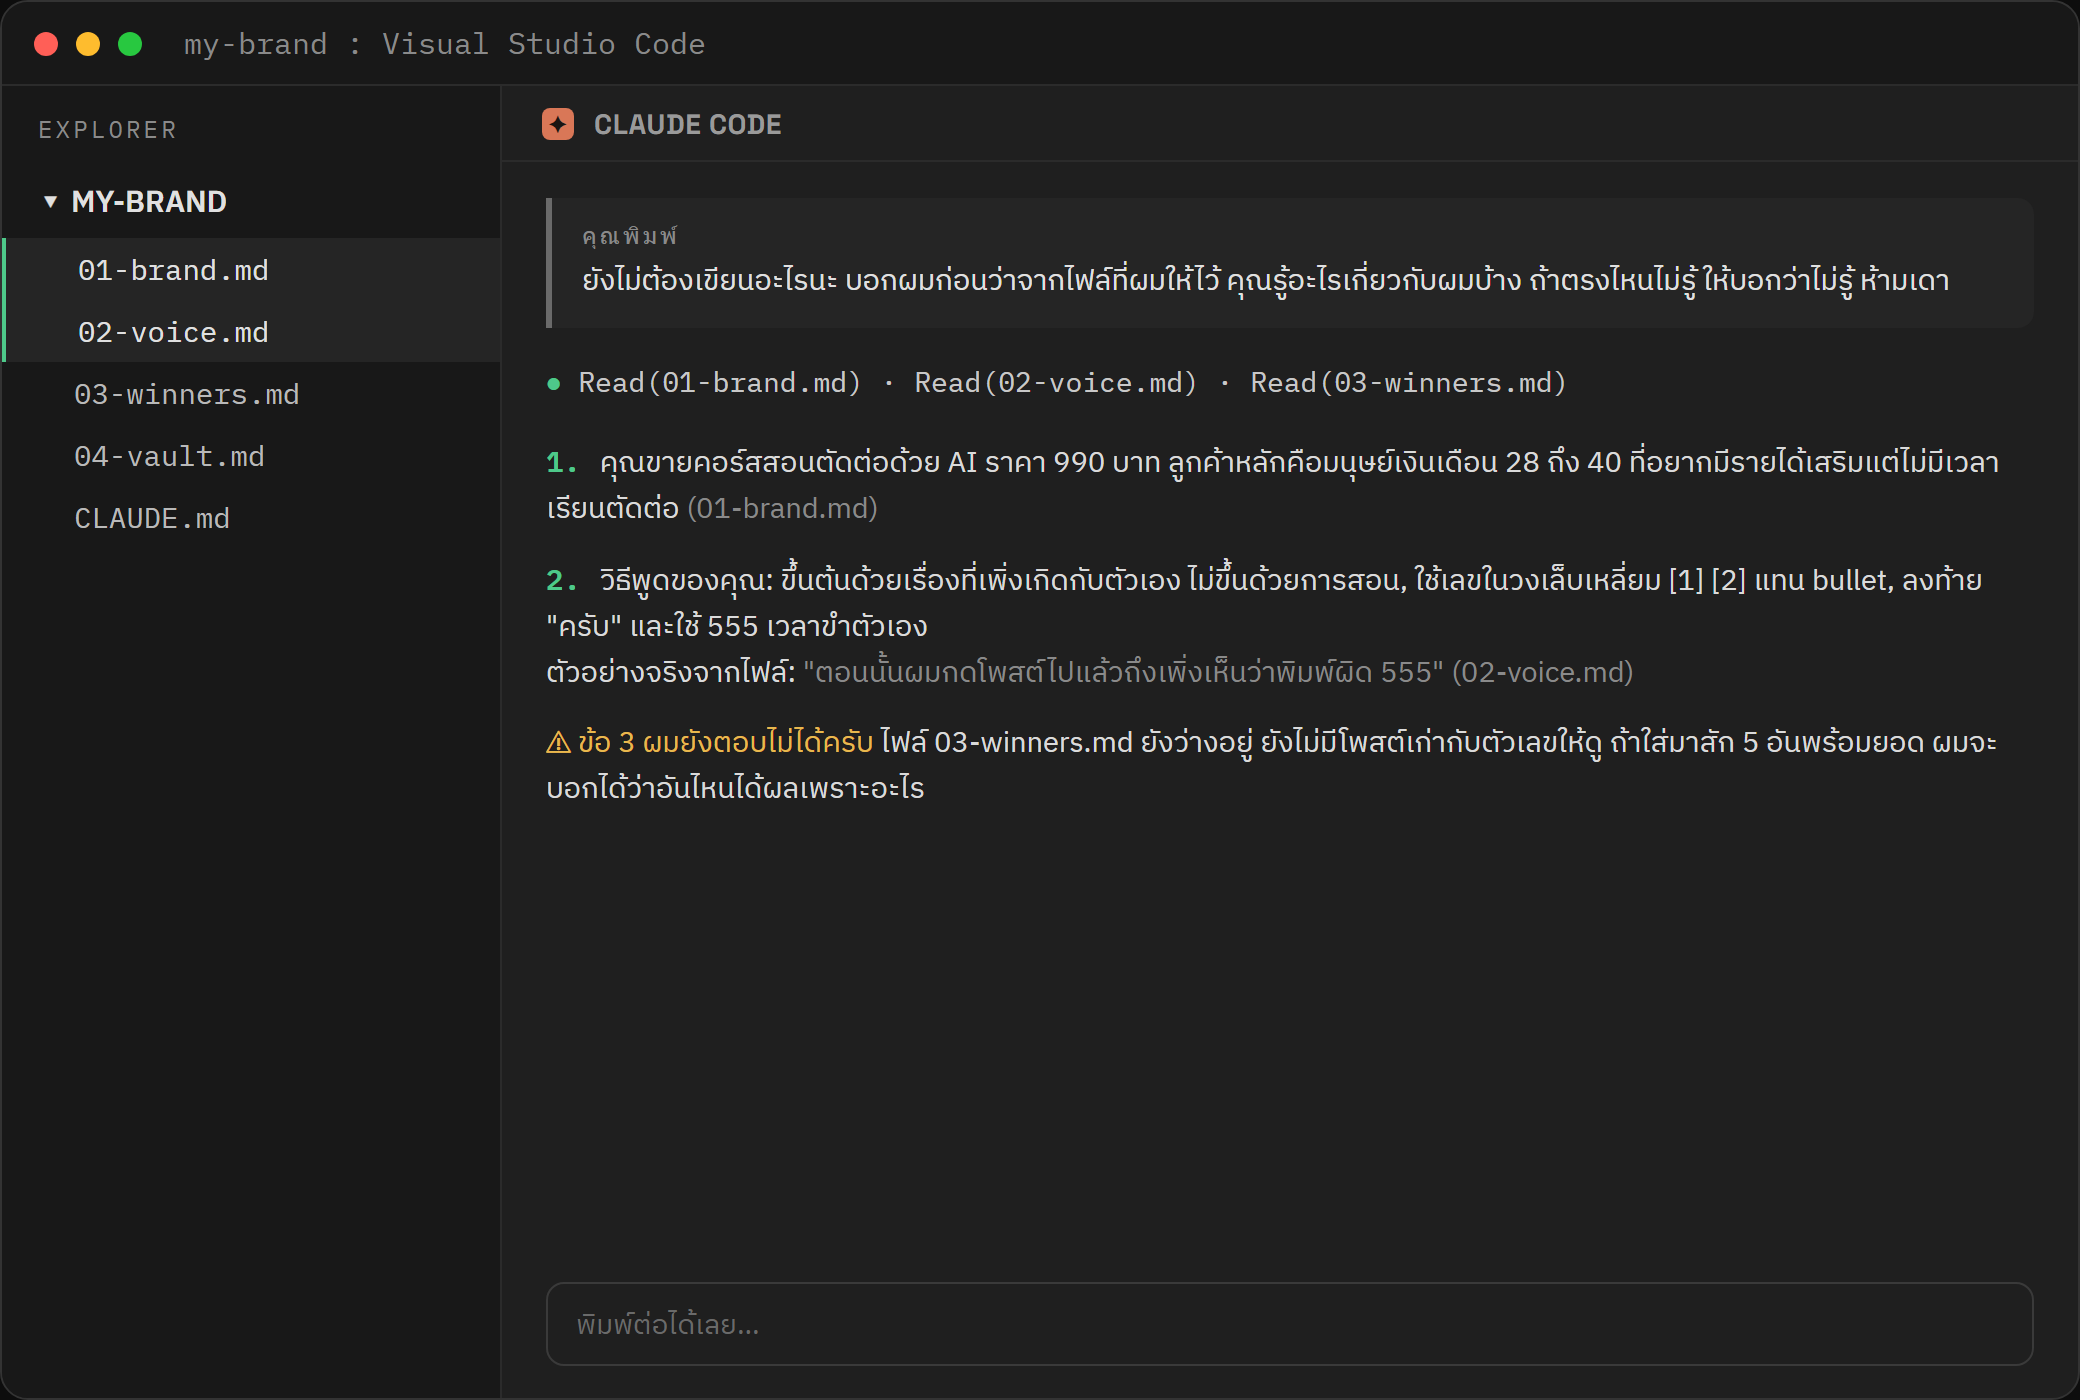Viewport: 2080px width, 1400px height.
Task: Click the (01-brand.md) source citation
Action: [x=782, y=508]
